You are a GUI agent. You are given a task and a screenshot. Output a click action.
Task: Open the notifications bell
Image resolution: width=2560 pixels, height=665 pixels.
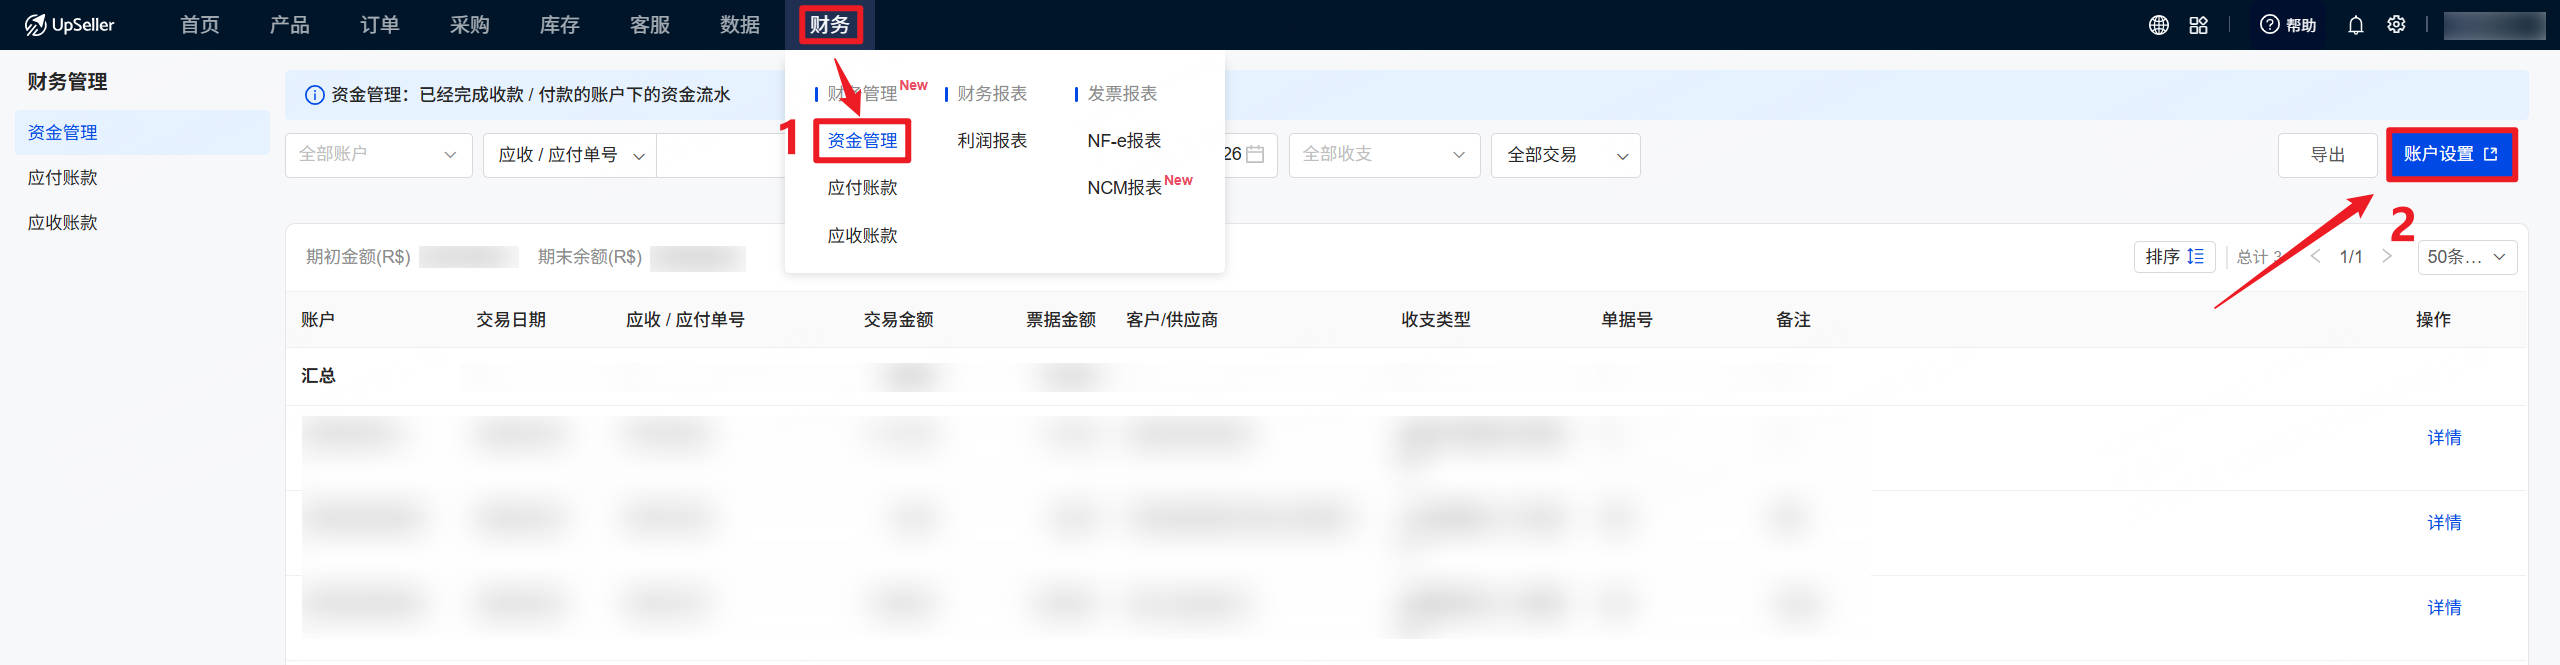pos(2355,25)
